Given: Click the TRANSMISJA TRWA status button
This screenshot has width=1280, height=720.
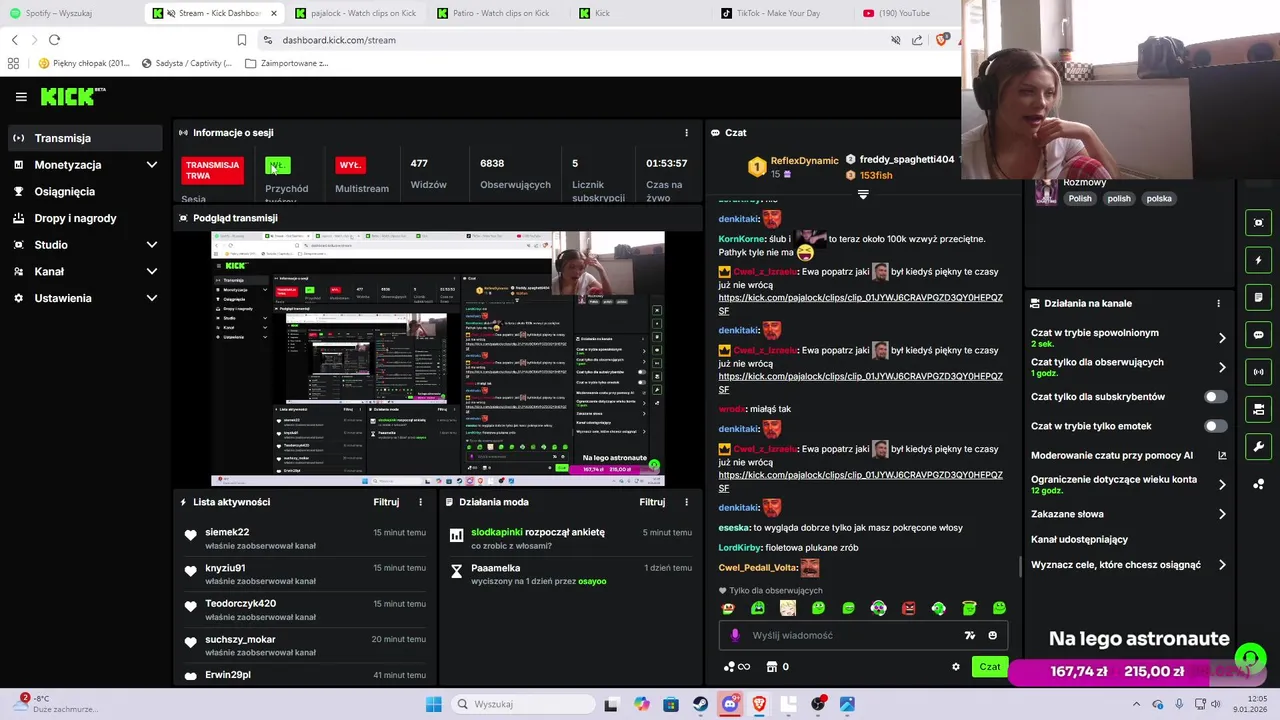Looking at the screenshot, I should tap(212, 170).
